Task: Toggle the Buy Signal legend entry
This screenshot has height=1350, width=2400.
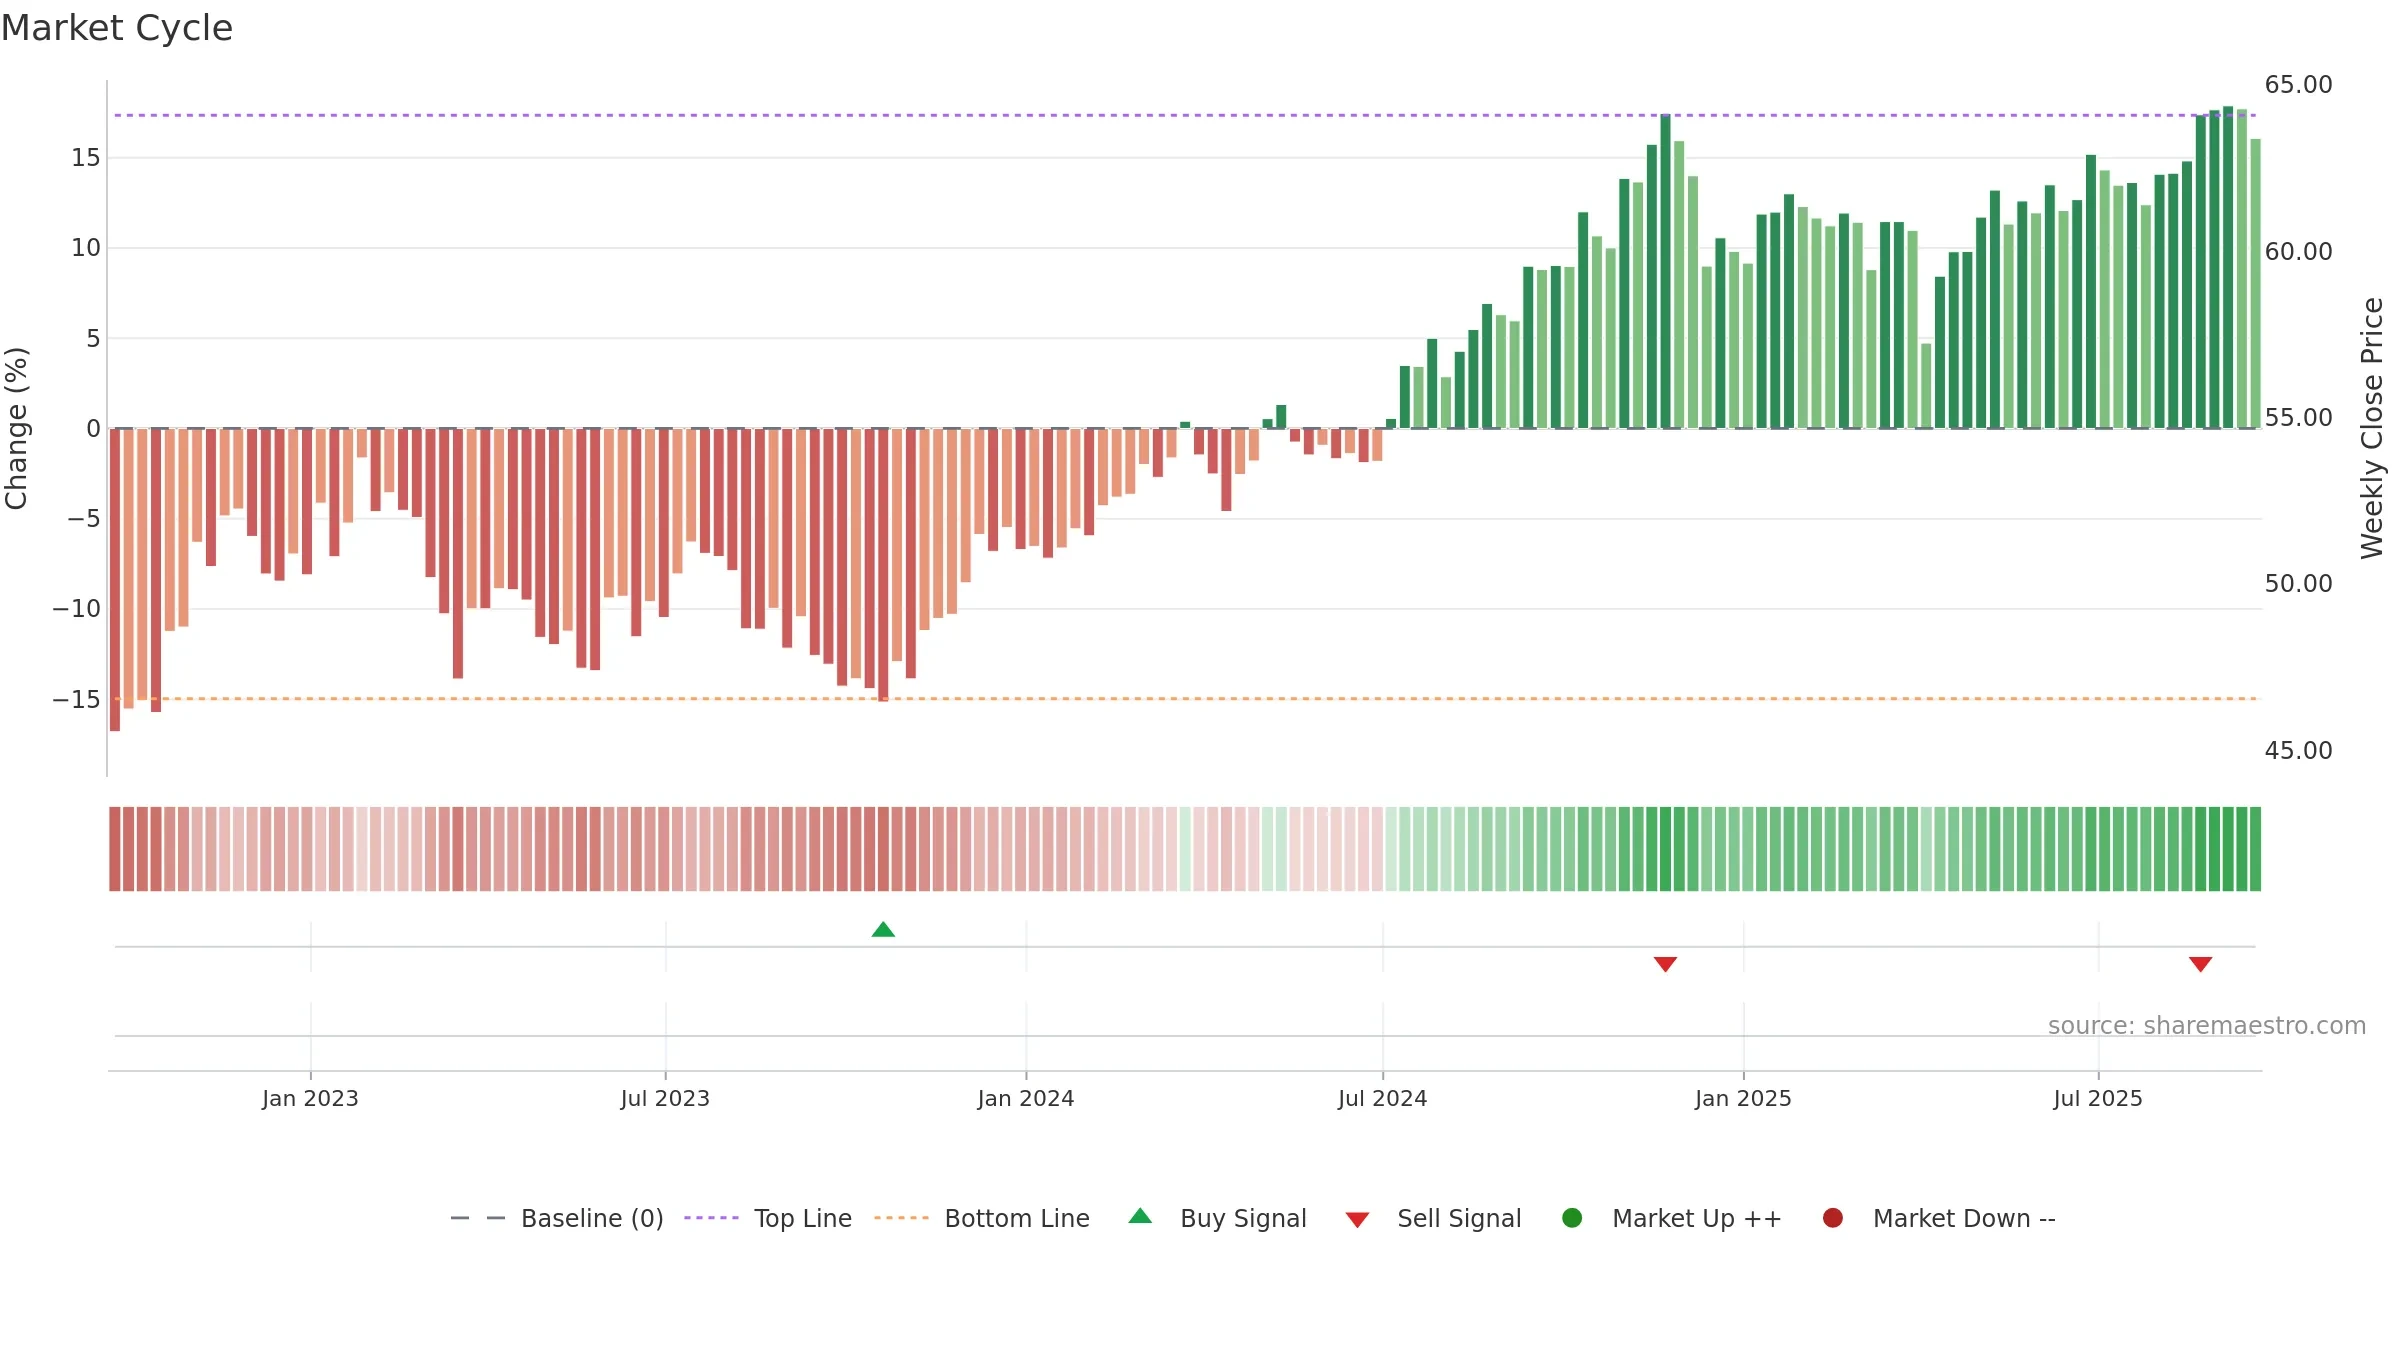Action: tap(1217, 1218)
